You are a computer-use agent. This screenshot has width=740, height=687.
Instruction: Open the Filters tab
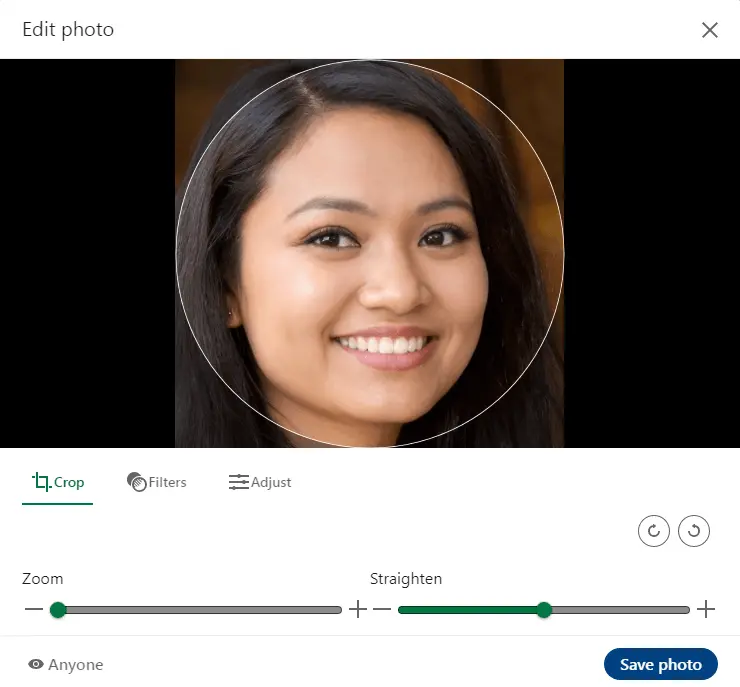(x=157, y=482)
